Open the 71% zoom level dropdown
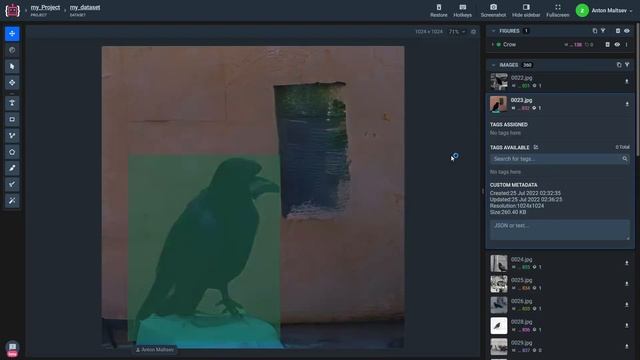 point(457,32)
